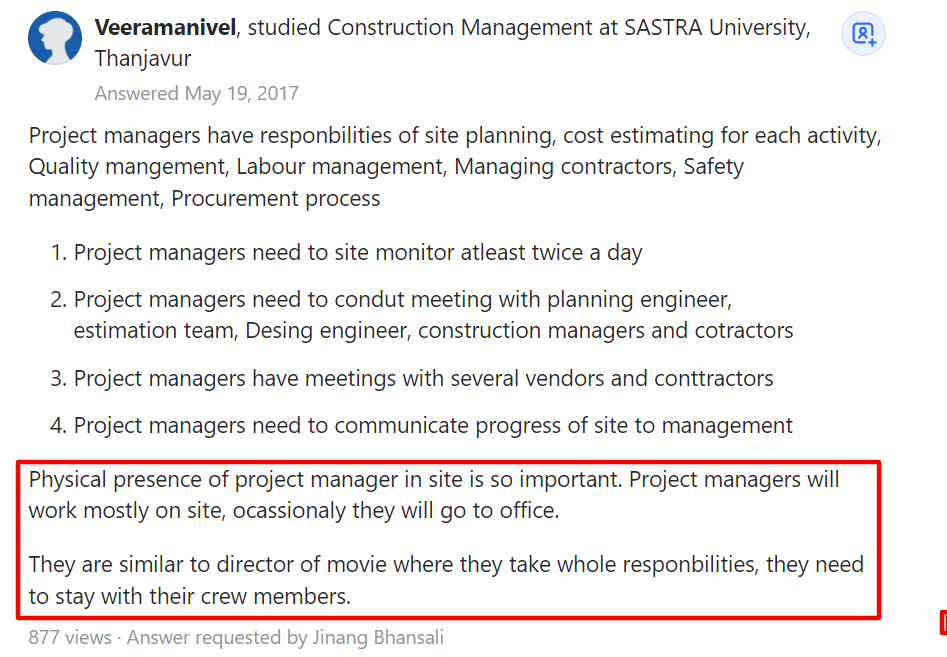The height and width of the screenshot is (657, 947).
Task: Click the follow Veeramanivel person-plus icon
Action: (863, 35)
